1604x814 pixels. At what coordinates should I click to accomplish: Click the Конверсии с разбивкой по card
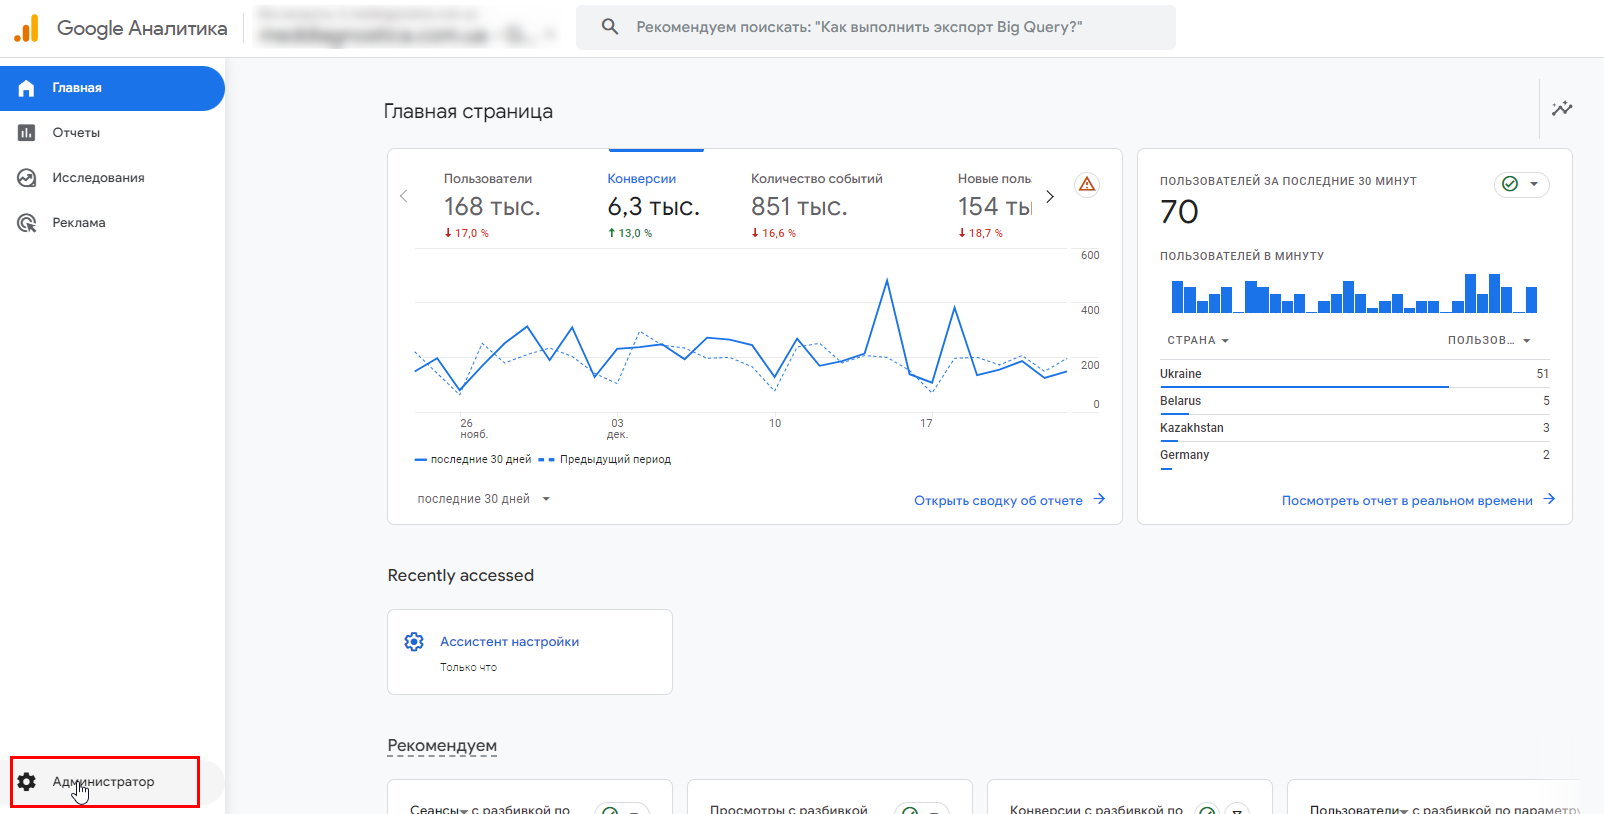point(1130,797)
